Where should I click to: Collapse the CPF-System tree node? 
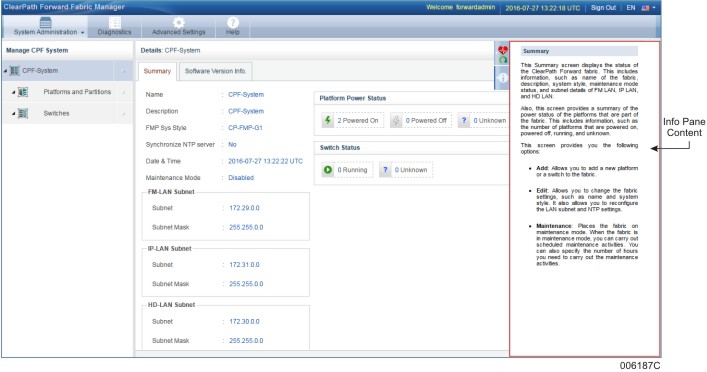[x=5, y=71]
